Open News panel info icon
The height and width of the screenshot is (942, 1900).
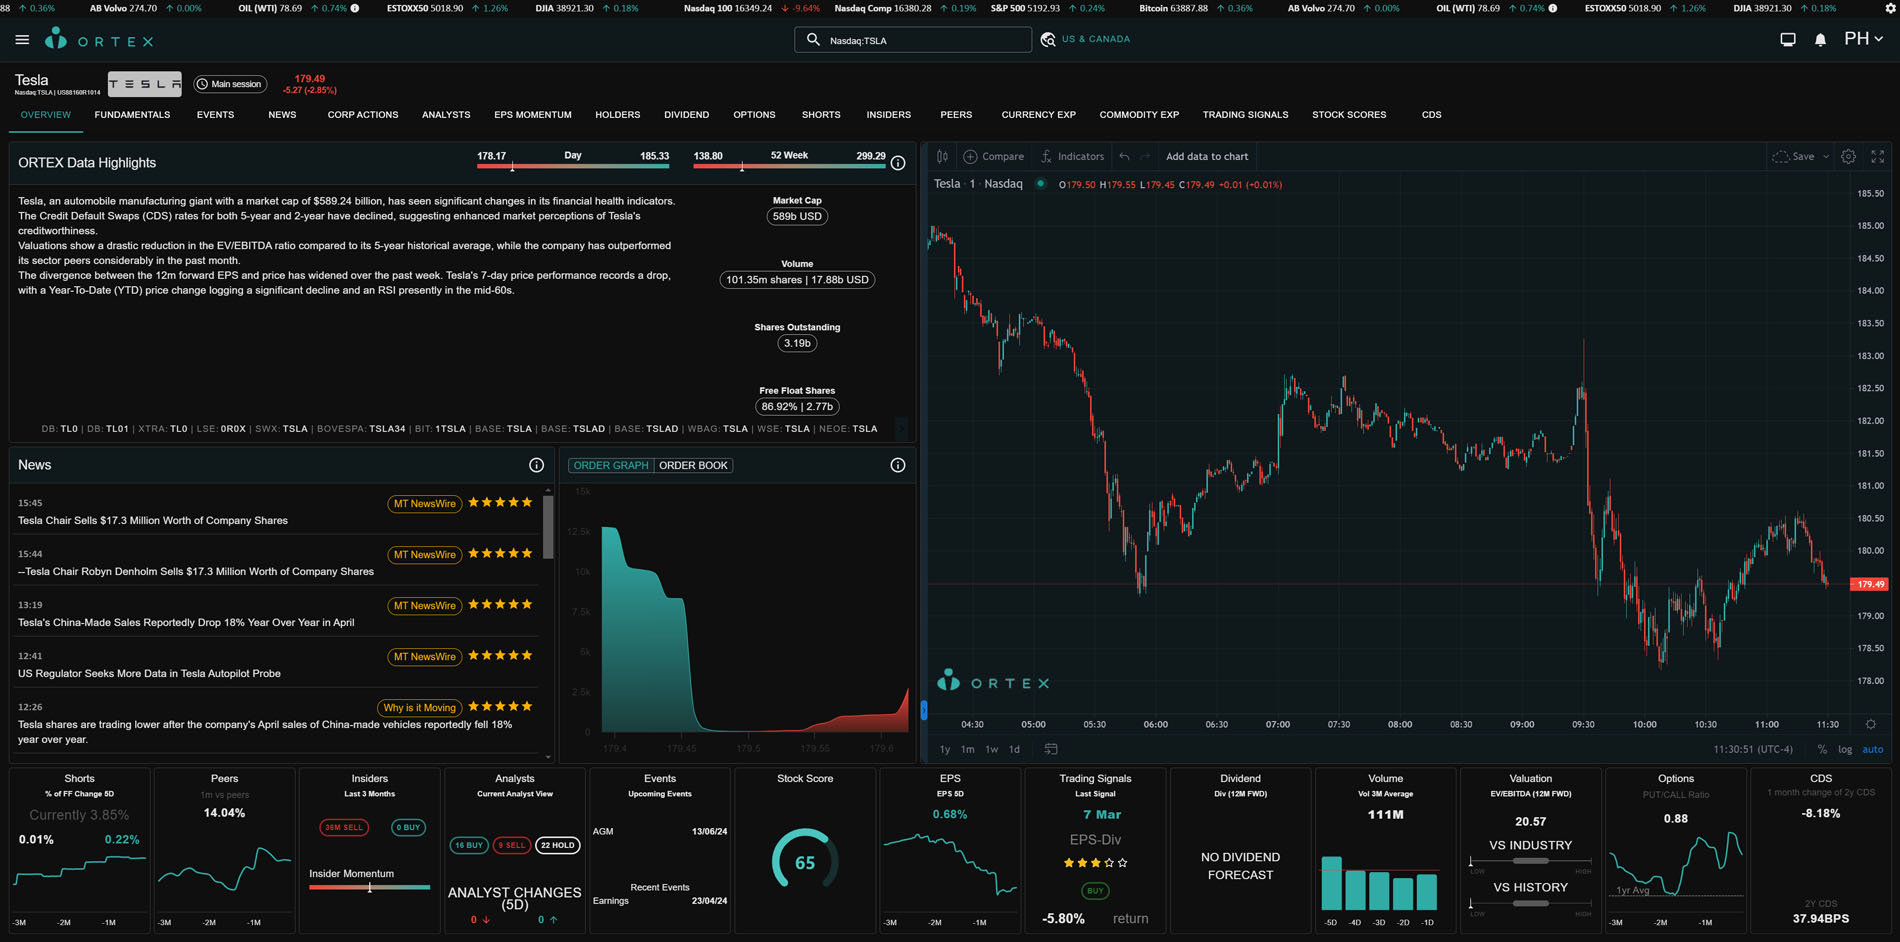(x=536, y=465)
